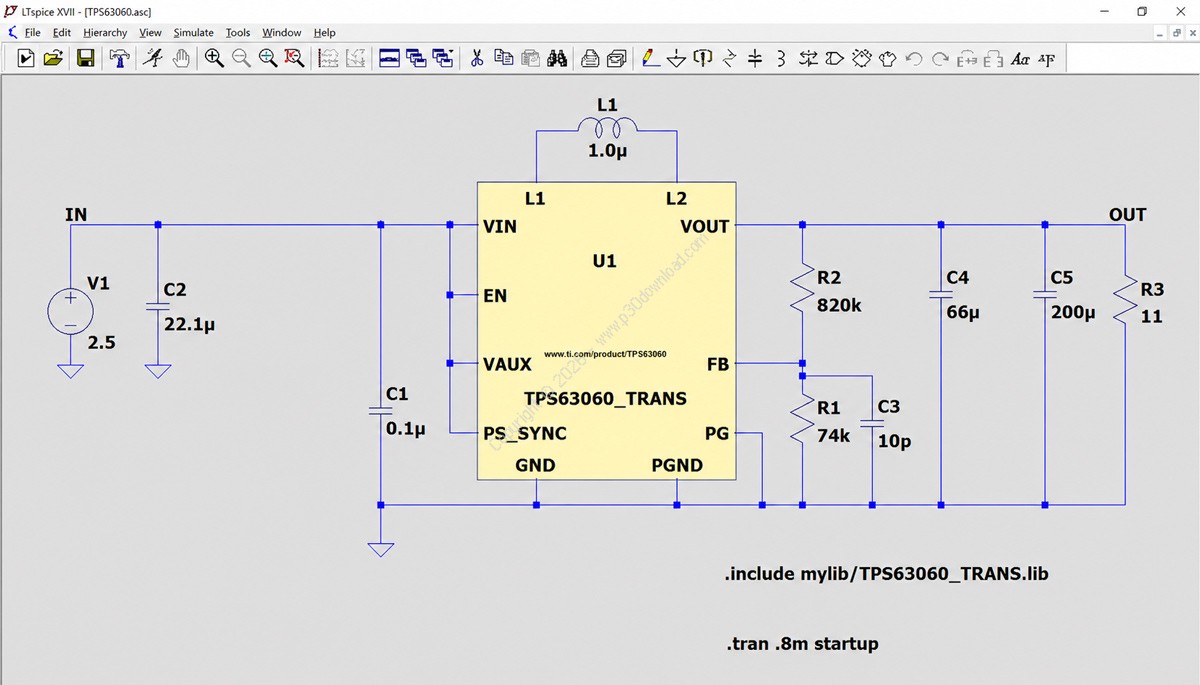Click the IN net label
This screenshot has width=1200, height=685.
click(76, 214)
